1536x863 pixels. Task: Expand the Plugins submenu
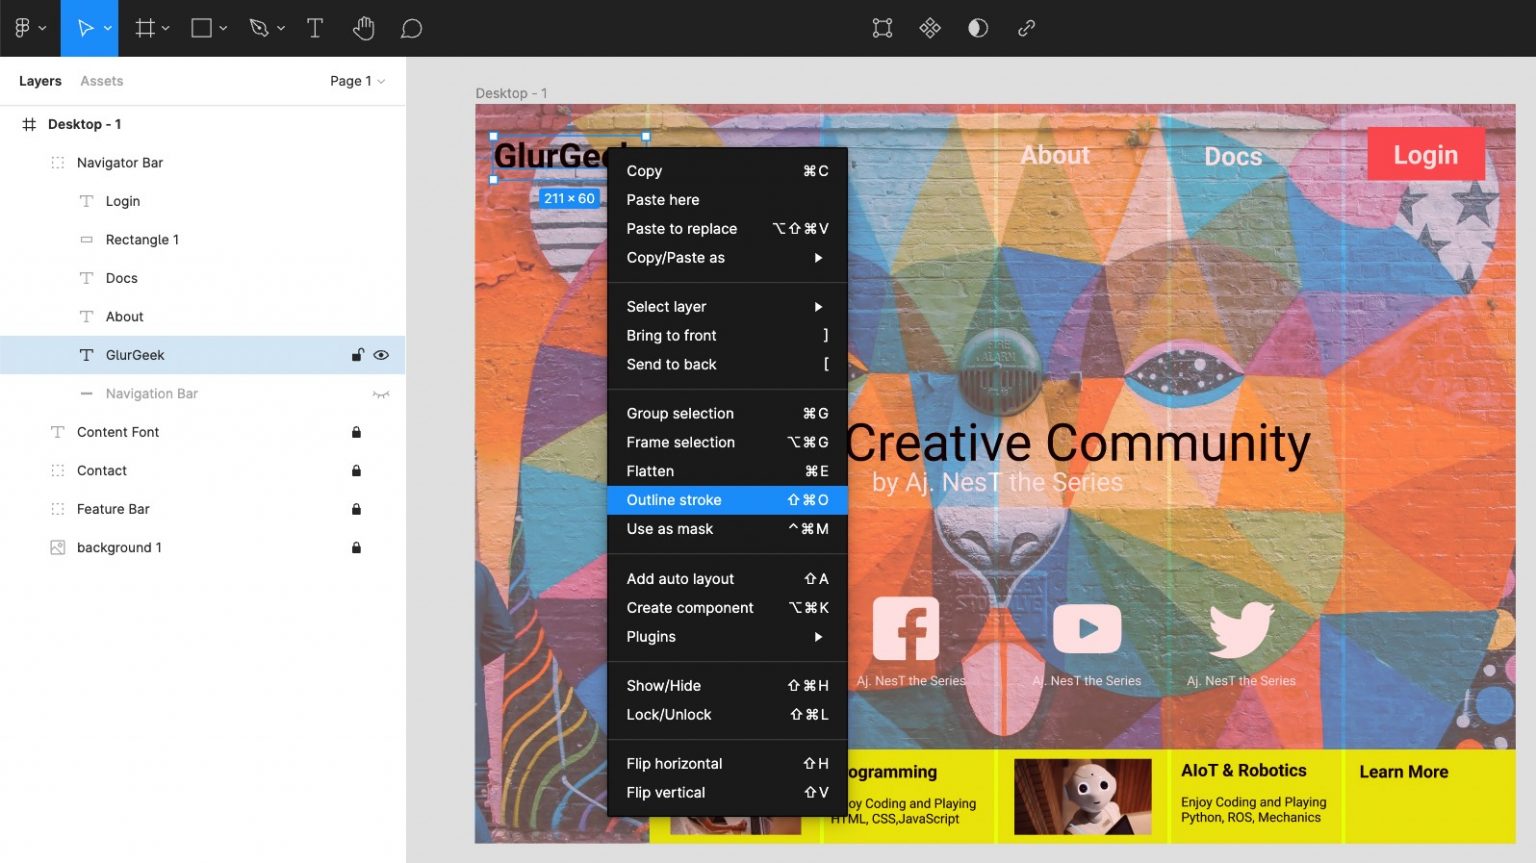point(726,637)
